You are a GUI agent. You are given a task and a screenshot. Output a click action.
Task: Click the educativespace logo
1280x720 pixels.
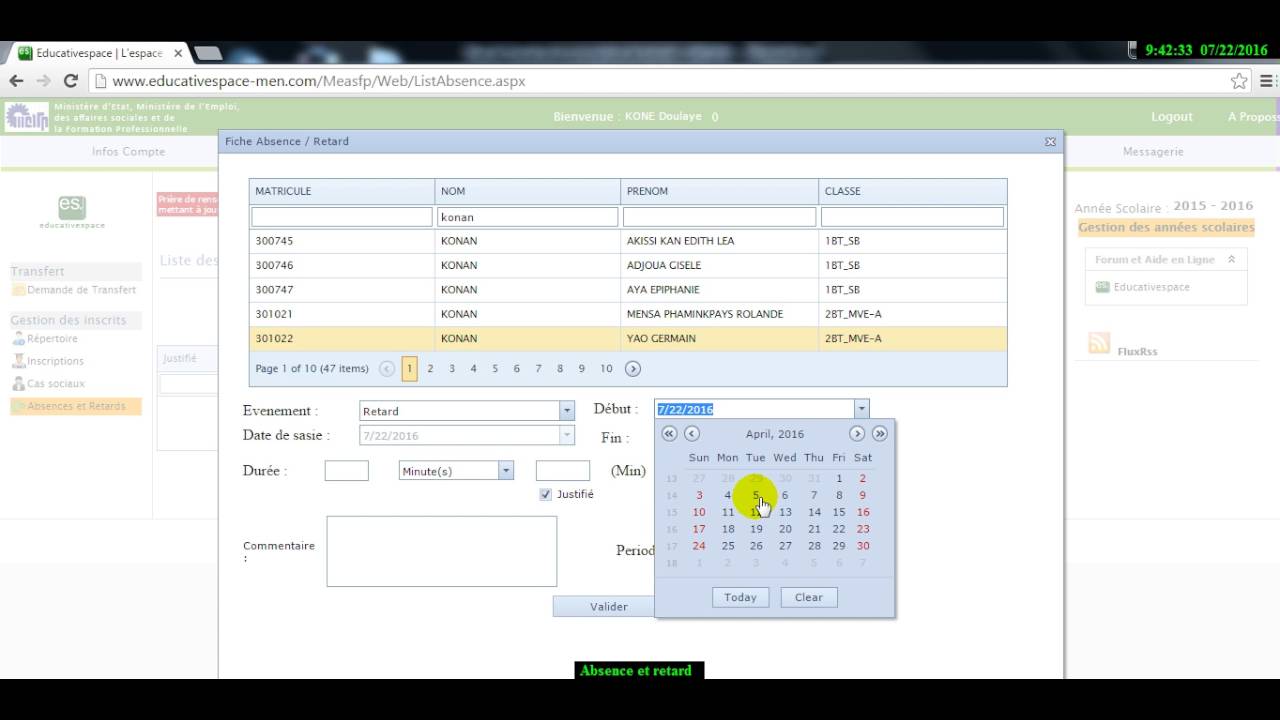72,212
